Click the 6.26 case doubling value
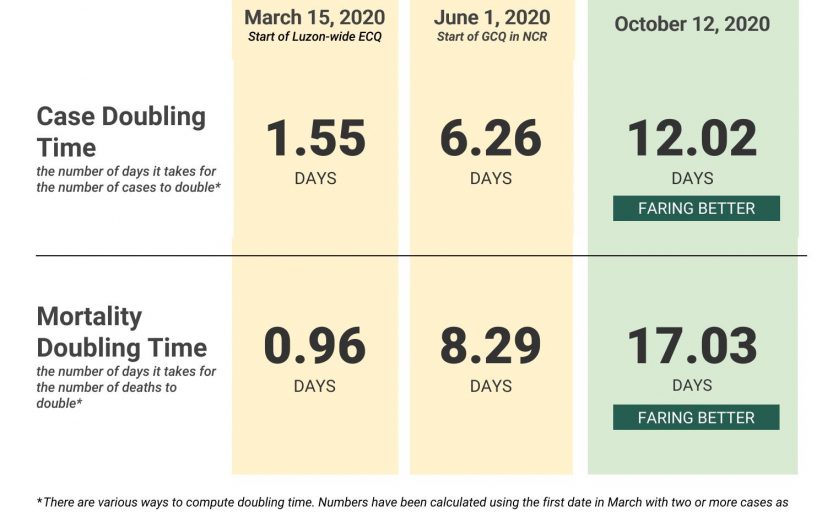The height and width of the screenshot is (512, 822). click(x=491, y=140)
